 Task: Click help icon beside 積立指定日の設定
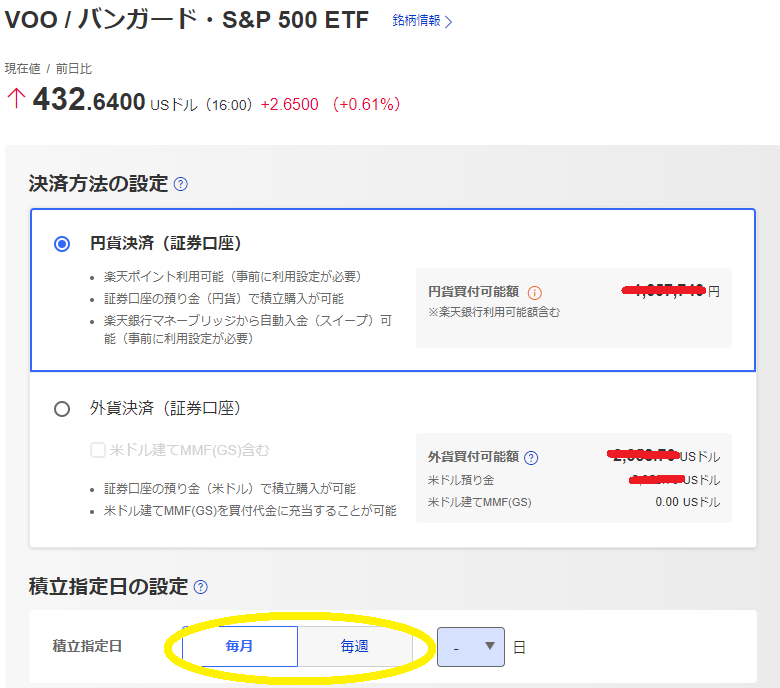click(x=200, y=587)
